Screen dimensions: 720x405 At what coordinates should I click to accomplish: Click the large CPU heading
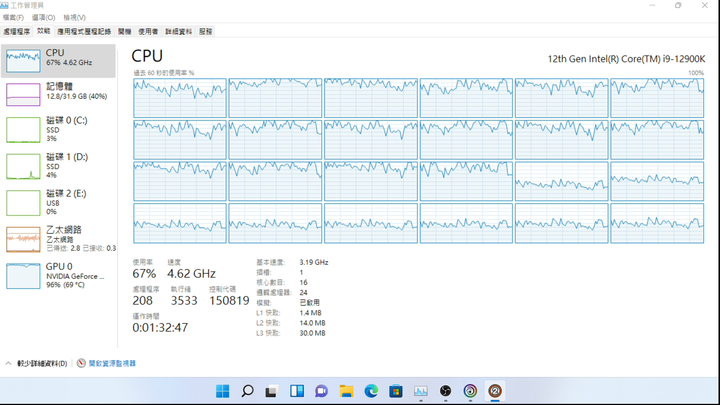click(147, 56)
